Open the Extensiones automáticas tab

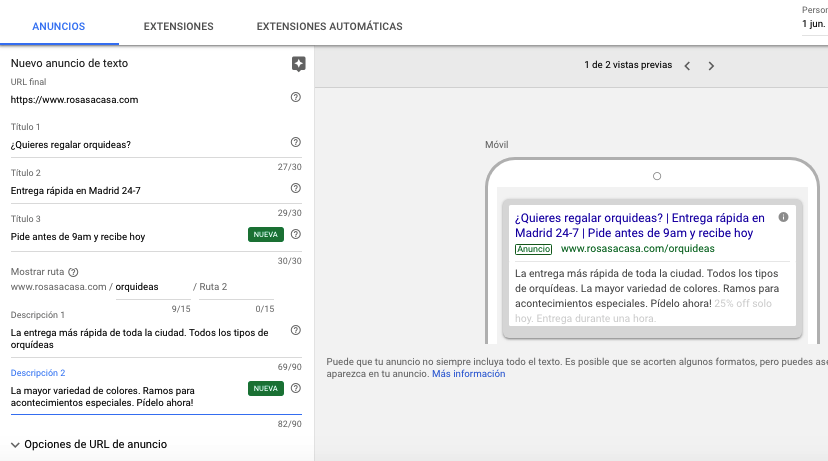[329, 26]
